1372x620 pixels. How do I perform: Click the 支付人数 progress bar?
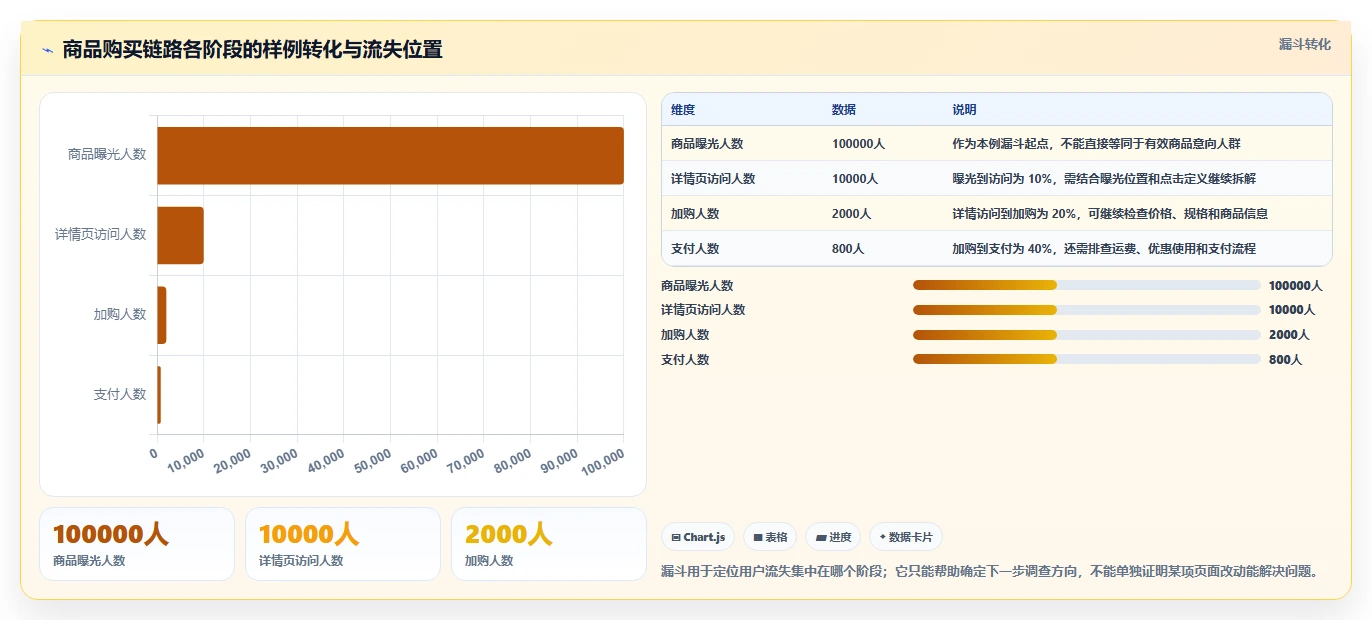[x=1087, y=359]
